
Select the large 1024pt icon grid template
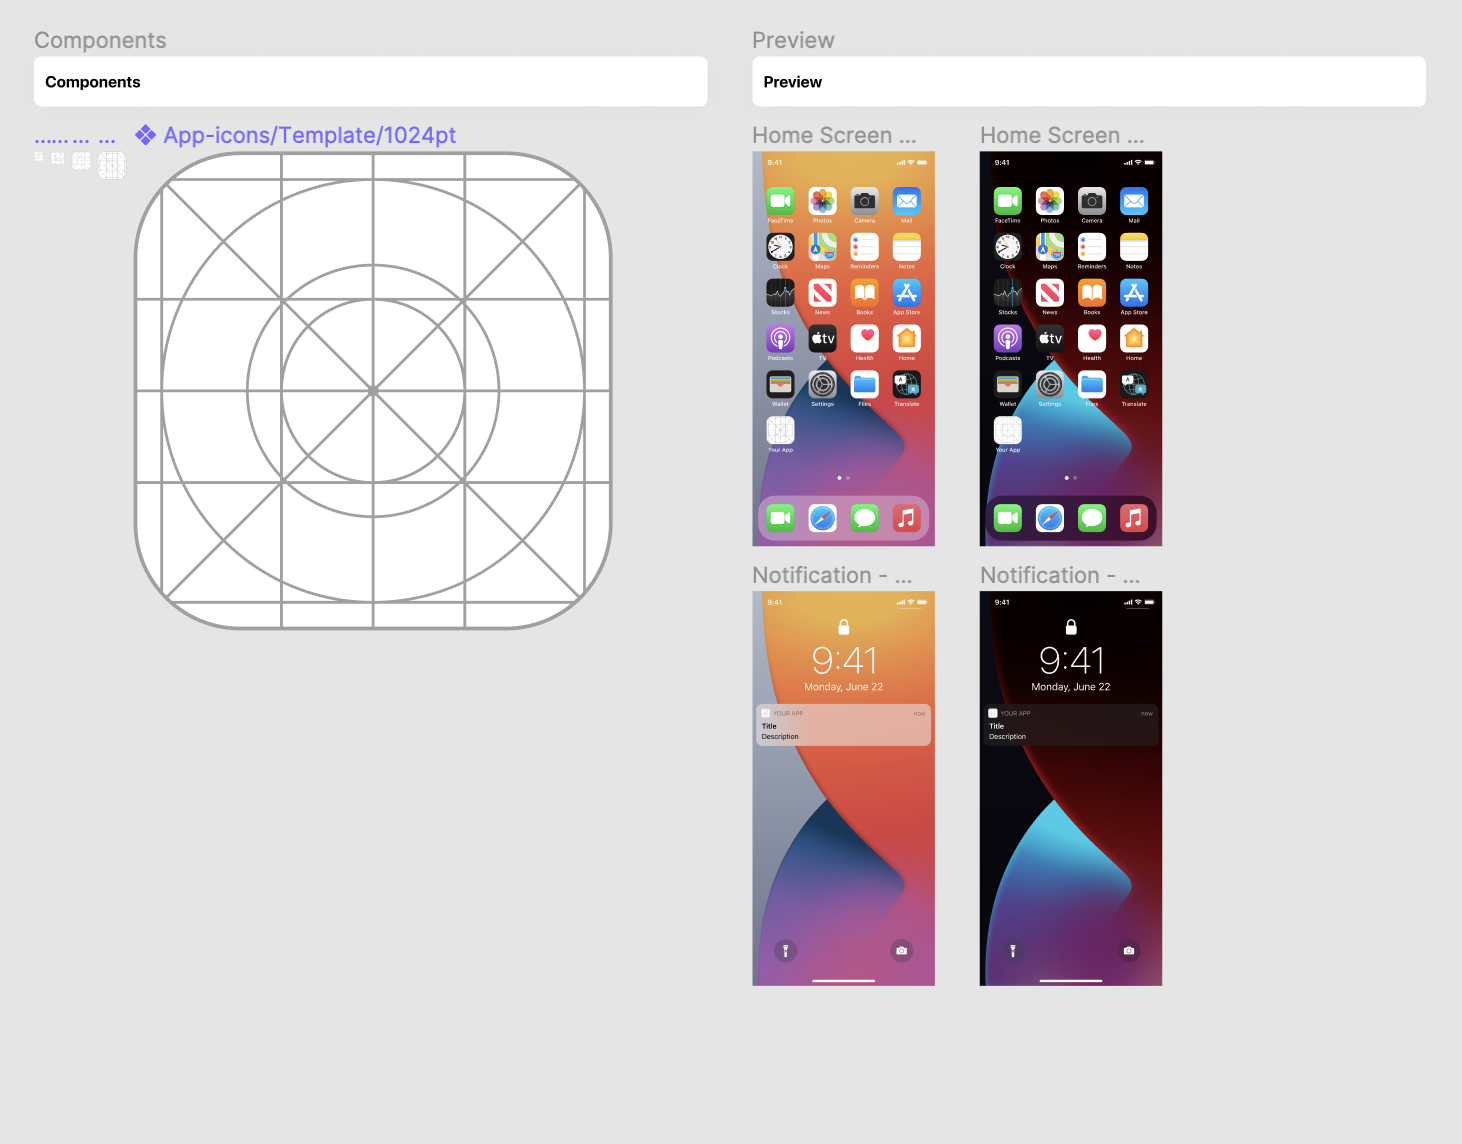point(371,390)
